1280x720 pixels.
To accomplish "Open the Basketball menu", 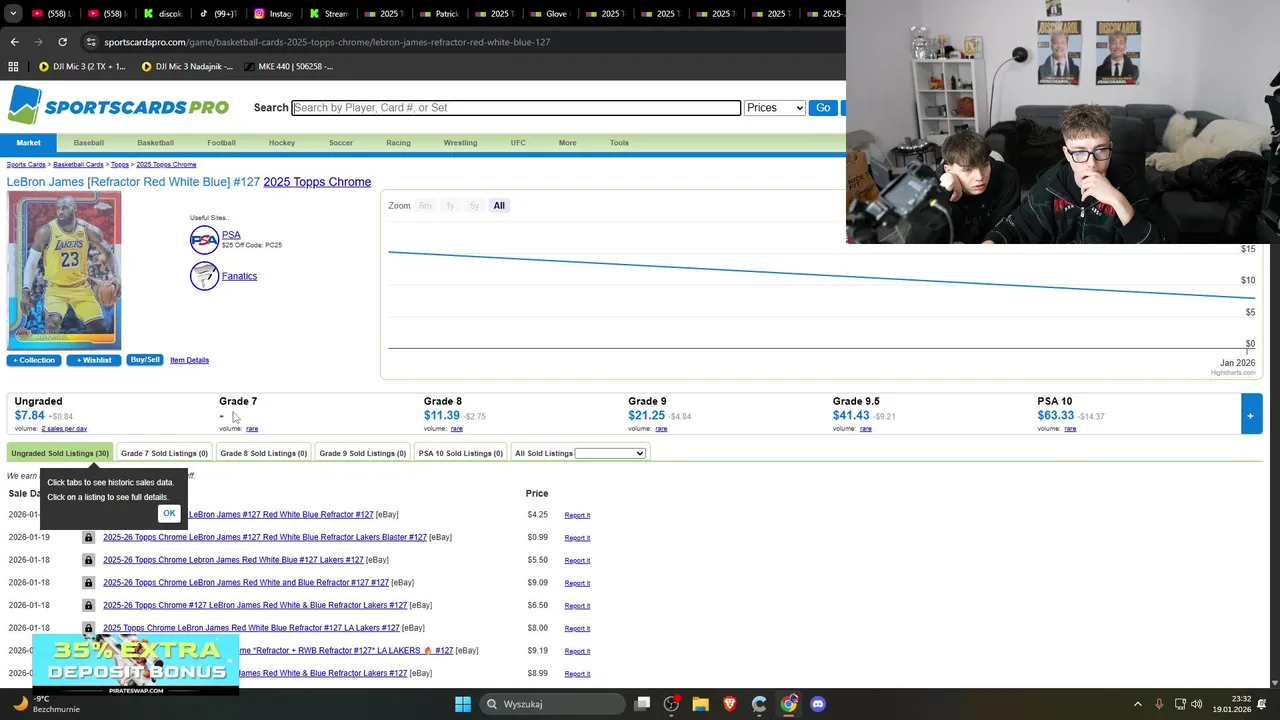I will point(155,143).
